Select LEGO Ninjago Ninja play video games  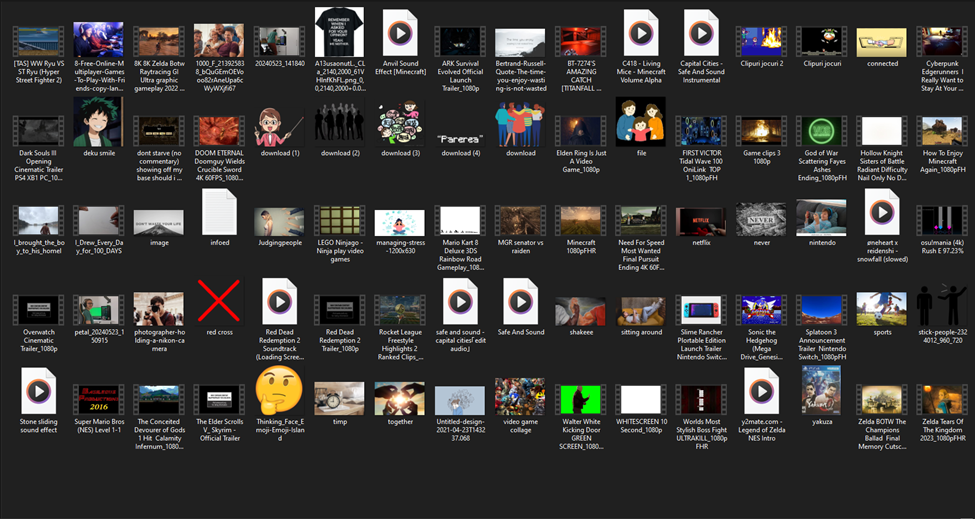(x=340, y=221)
